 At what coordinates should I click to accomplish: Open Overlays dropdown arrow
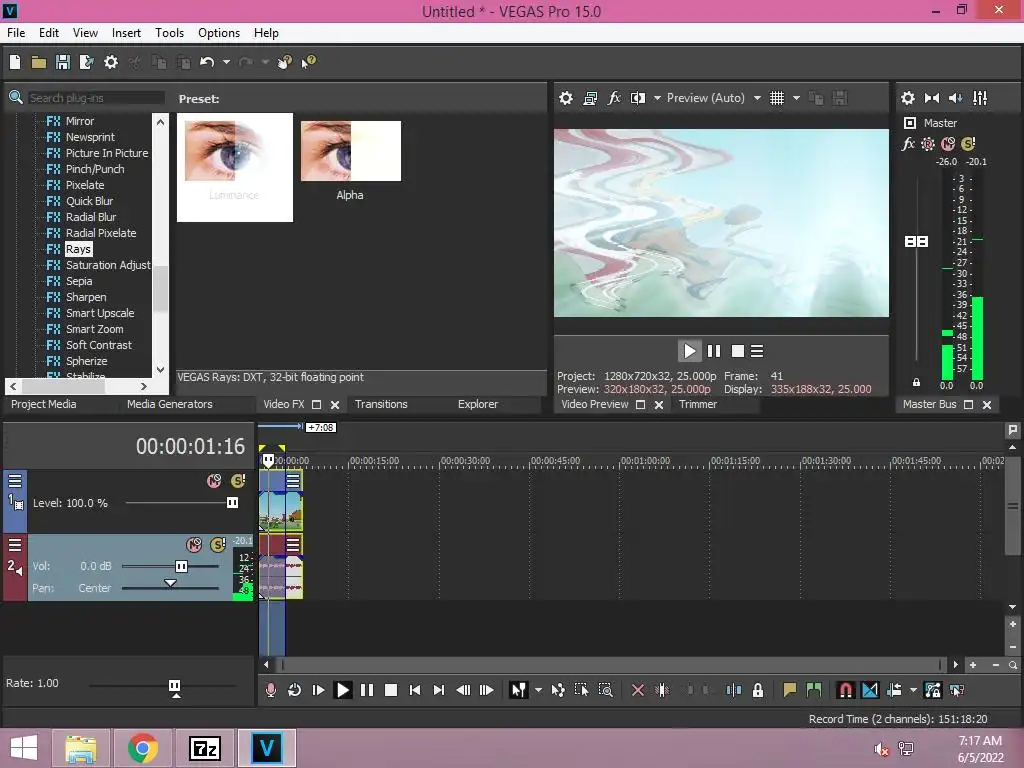tap(796, 98)
